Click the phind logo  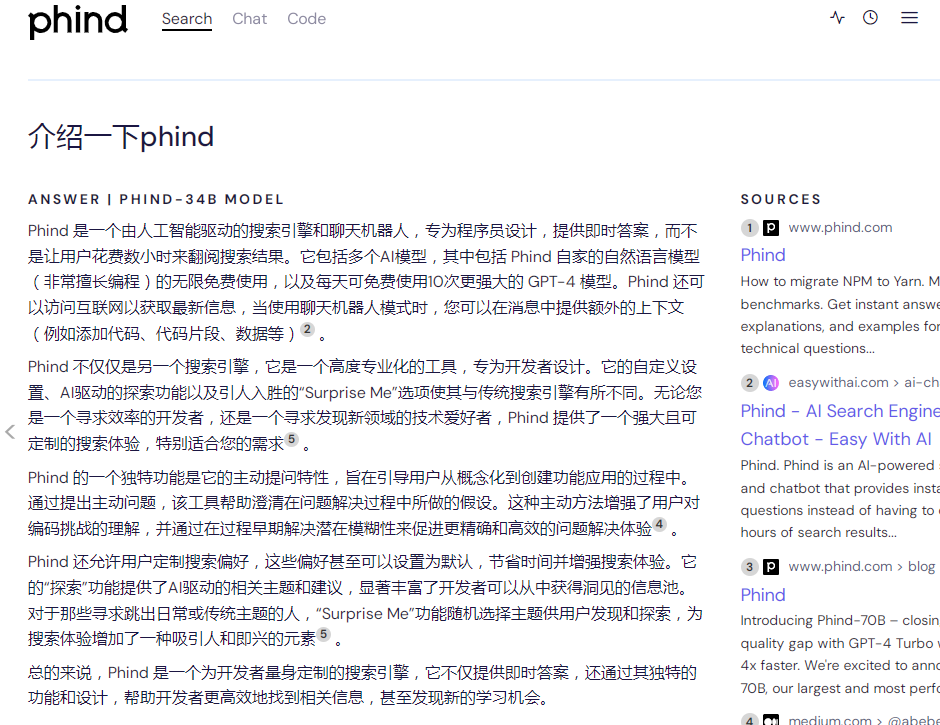point(78,21)
